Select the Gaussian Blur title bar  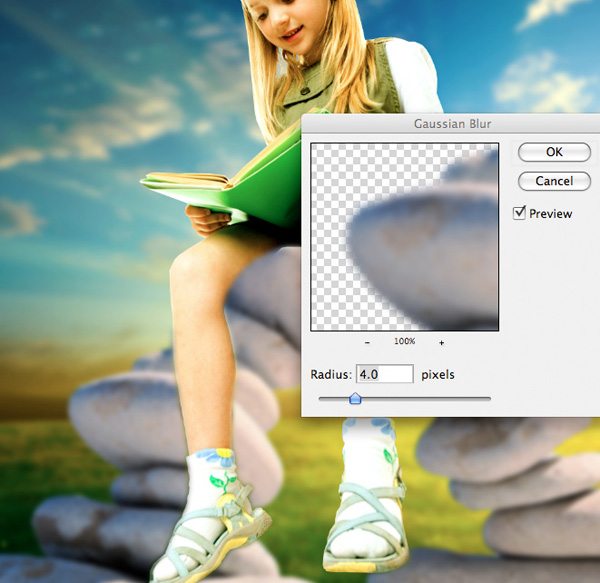pyautogui.click(x=451, y=124)
